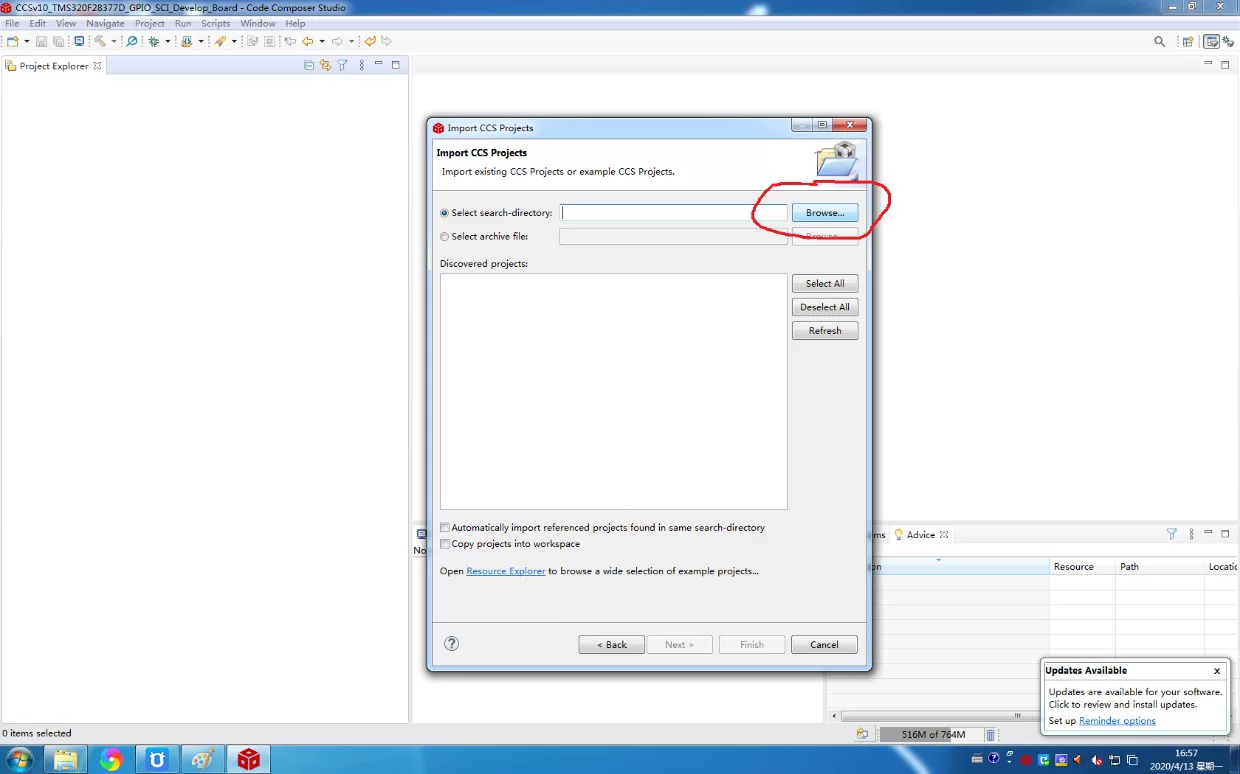Toggle Link with Editor in Project Explorer

pos(325,65)
